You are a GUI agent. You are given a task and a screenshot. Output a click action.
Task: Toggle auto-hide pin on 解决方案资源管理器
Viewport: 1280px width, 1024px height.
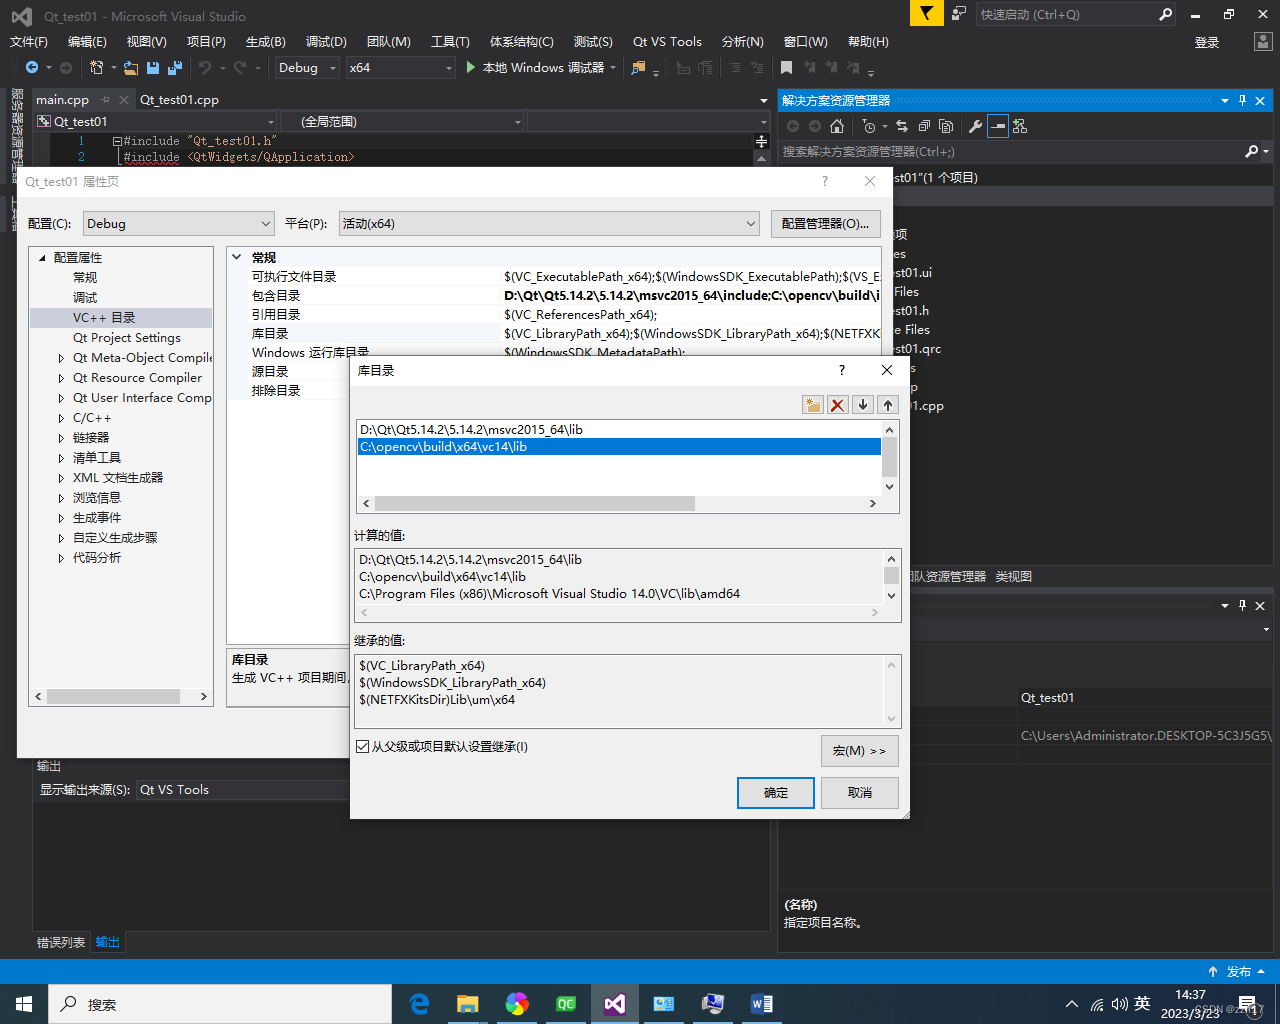[1242, 100]
